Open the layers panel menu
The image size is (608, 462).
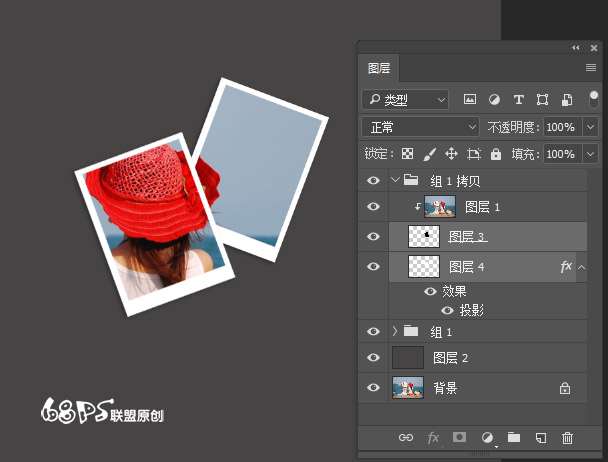pyautogui.click(x=591, y=68)
